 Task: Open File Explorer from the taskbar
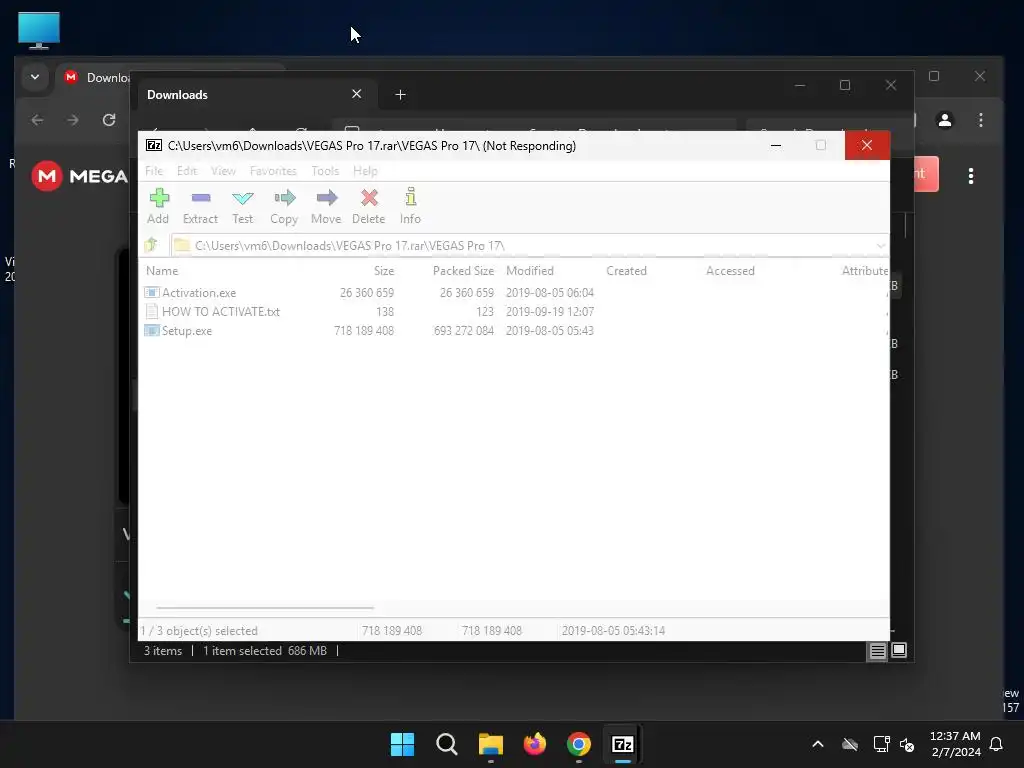(x=491, y=744)
